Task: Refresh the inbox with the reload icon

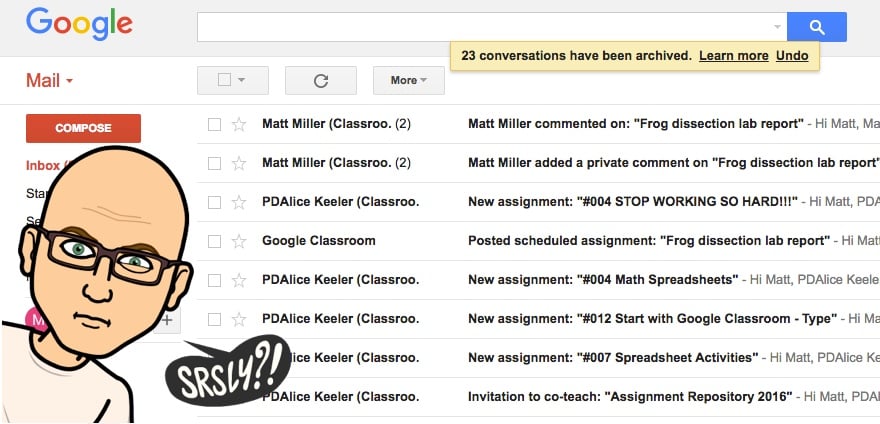Action: (x=320, y=81)
